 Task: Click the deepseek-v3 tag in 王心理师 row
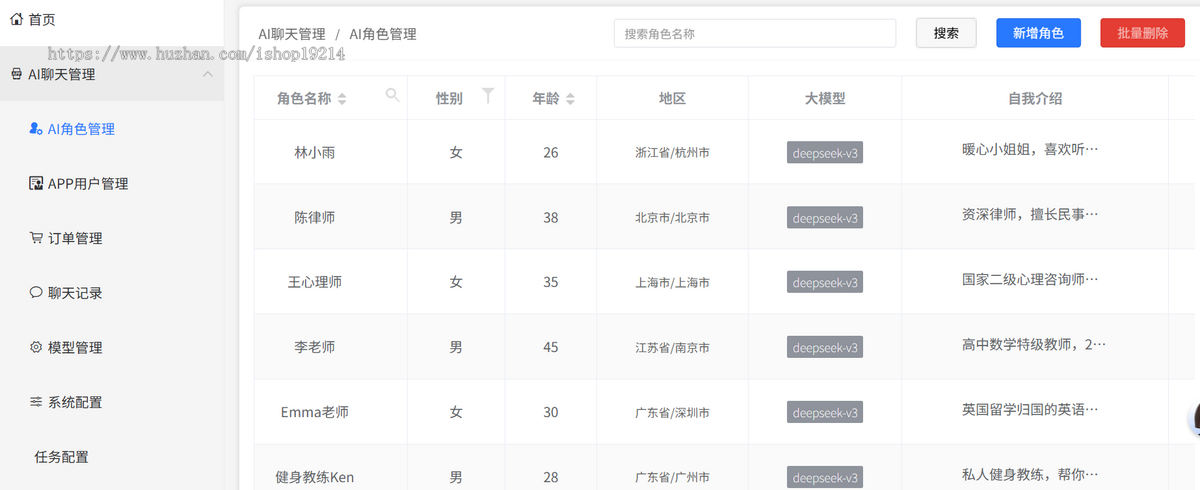point(825,283)
